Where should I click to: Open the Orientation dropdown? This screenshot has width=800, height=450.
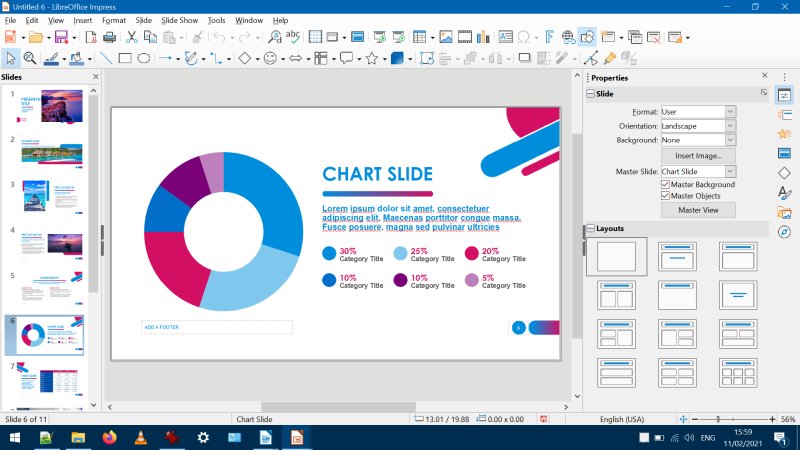(730, 126)
